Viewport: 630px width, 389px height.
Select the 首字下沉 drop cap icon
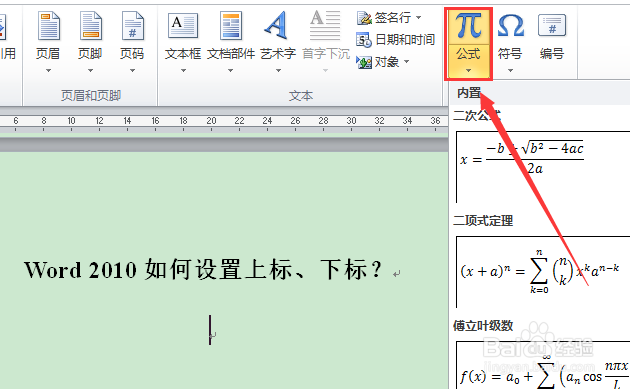pyautogui.click(x=325, y=26)
